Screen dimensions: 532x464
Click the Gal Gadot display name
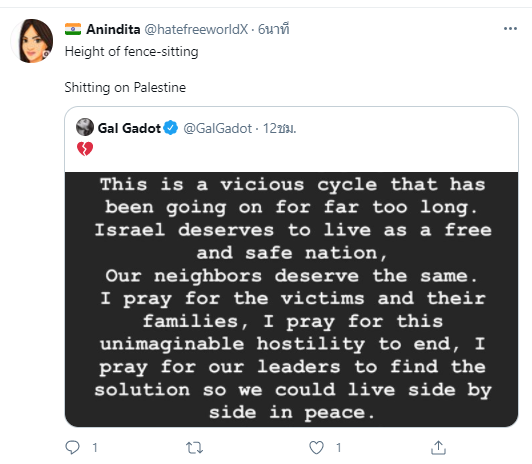129,128
